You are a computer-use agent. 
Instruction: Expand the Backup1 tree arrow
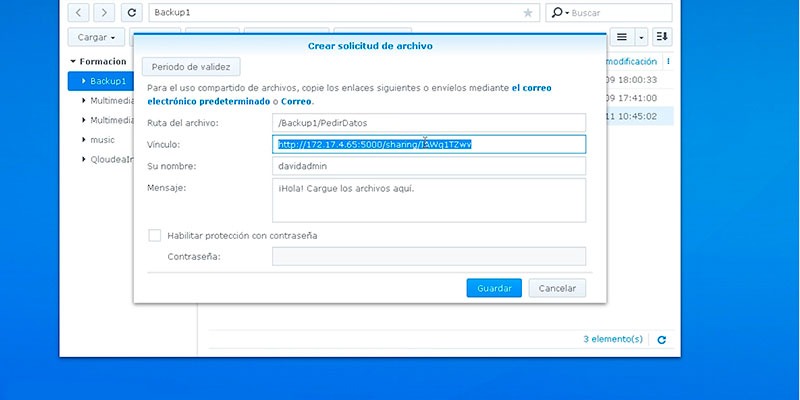[84, 81]
